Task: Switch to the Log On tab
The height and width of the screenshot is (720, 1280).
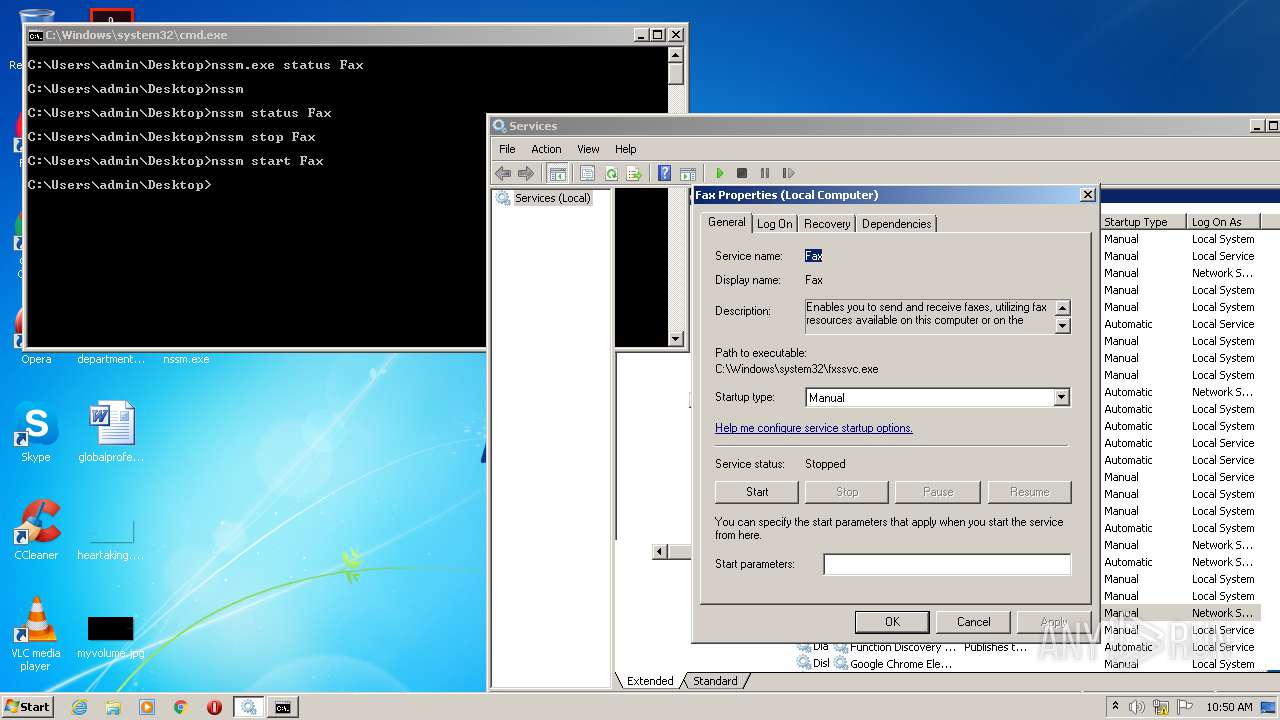Action: 774,224
